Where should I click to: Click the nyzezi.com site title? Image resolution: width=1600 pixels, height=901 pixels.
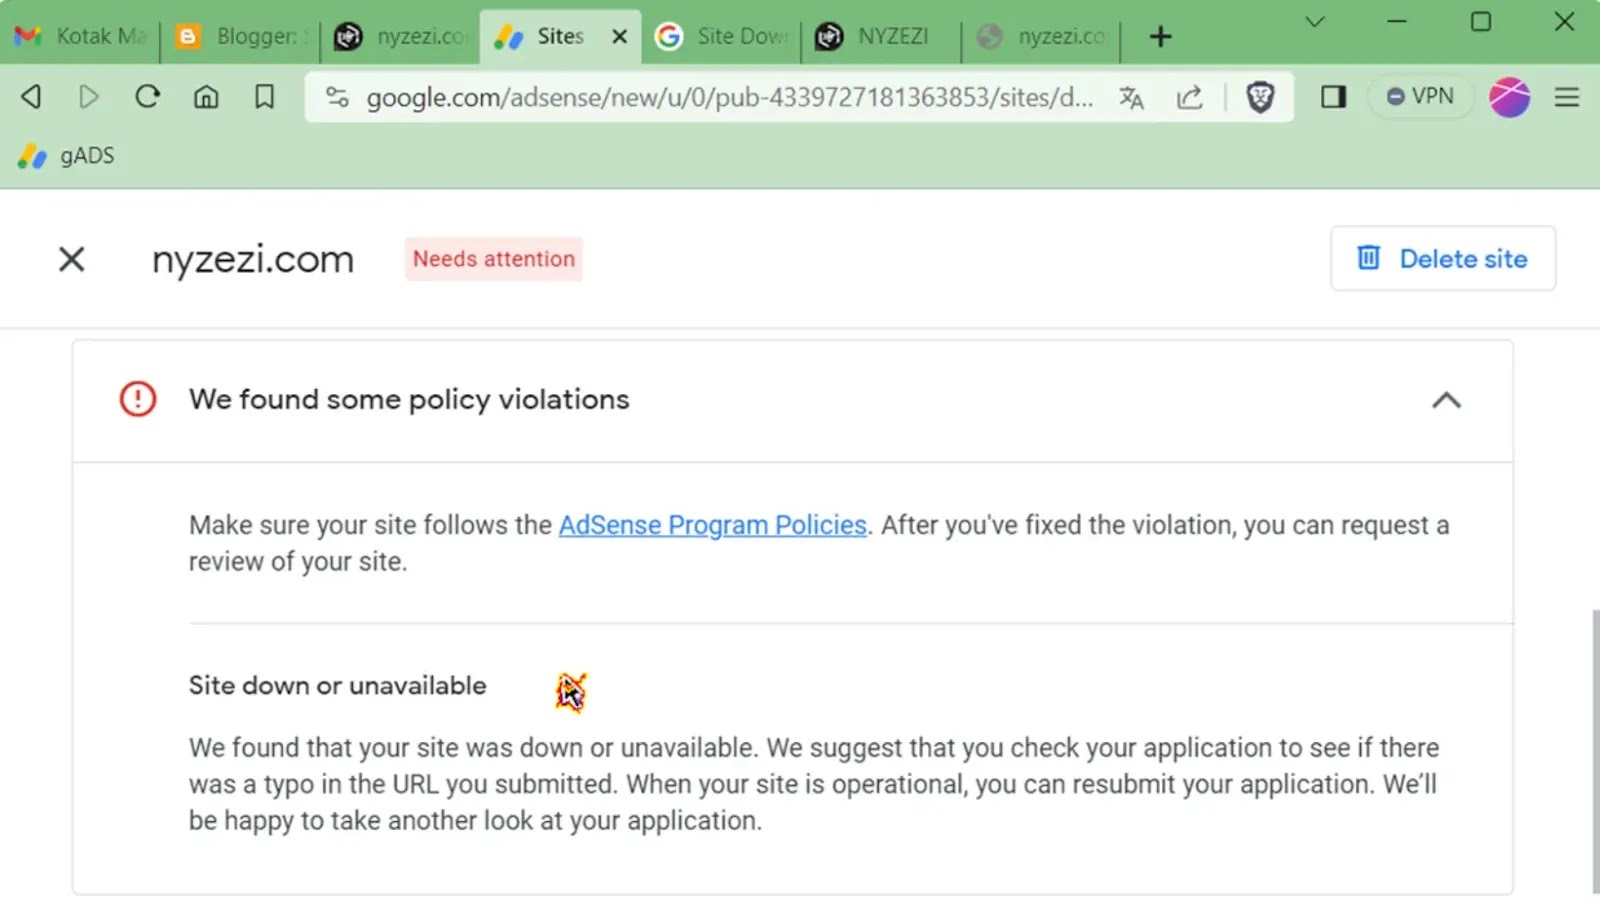click(x=253, y=259)
